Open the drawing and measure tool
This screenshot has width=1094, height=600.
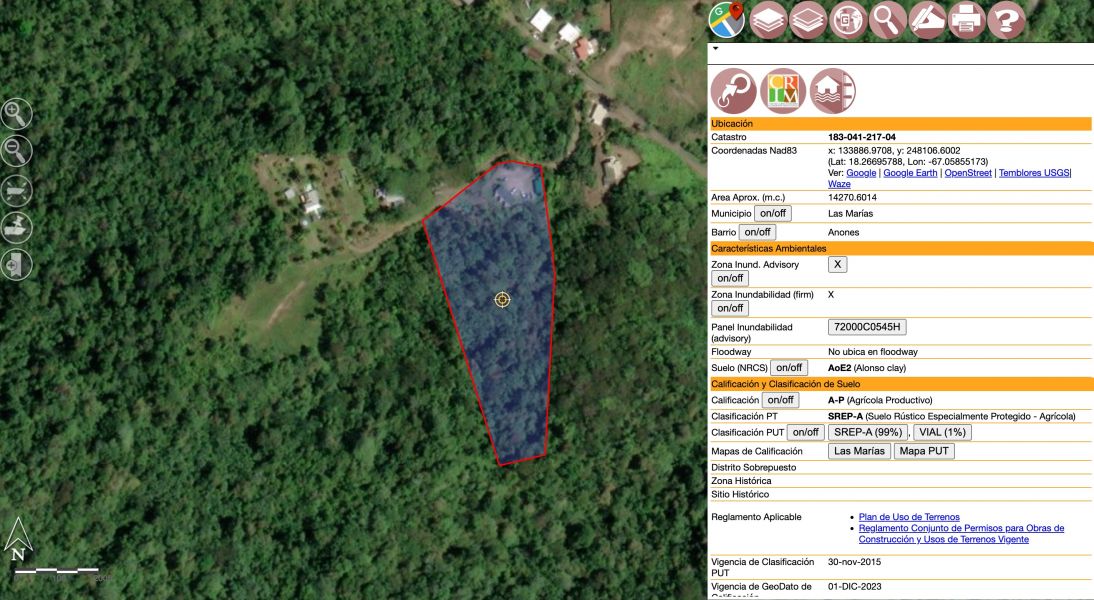click(926, 18)
